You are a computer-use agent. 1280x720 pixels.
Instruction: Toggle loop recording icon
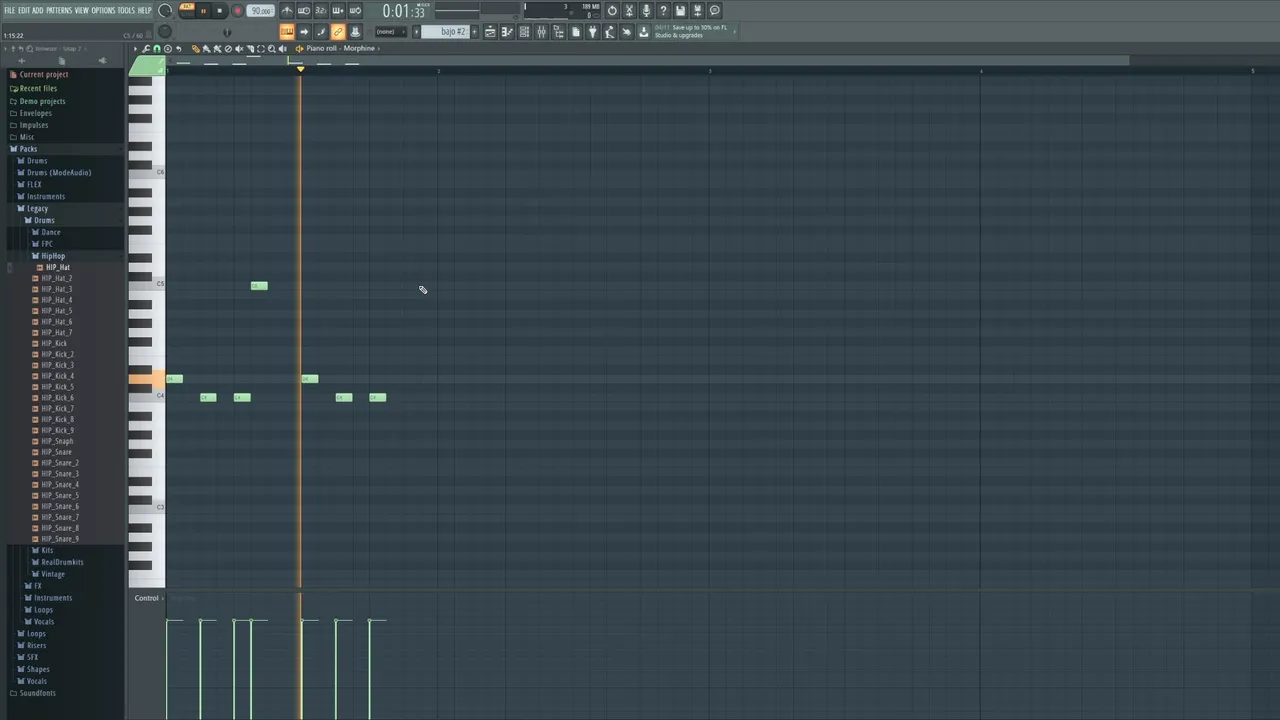coord(355,10)
